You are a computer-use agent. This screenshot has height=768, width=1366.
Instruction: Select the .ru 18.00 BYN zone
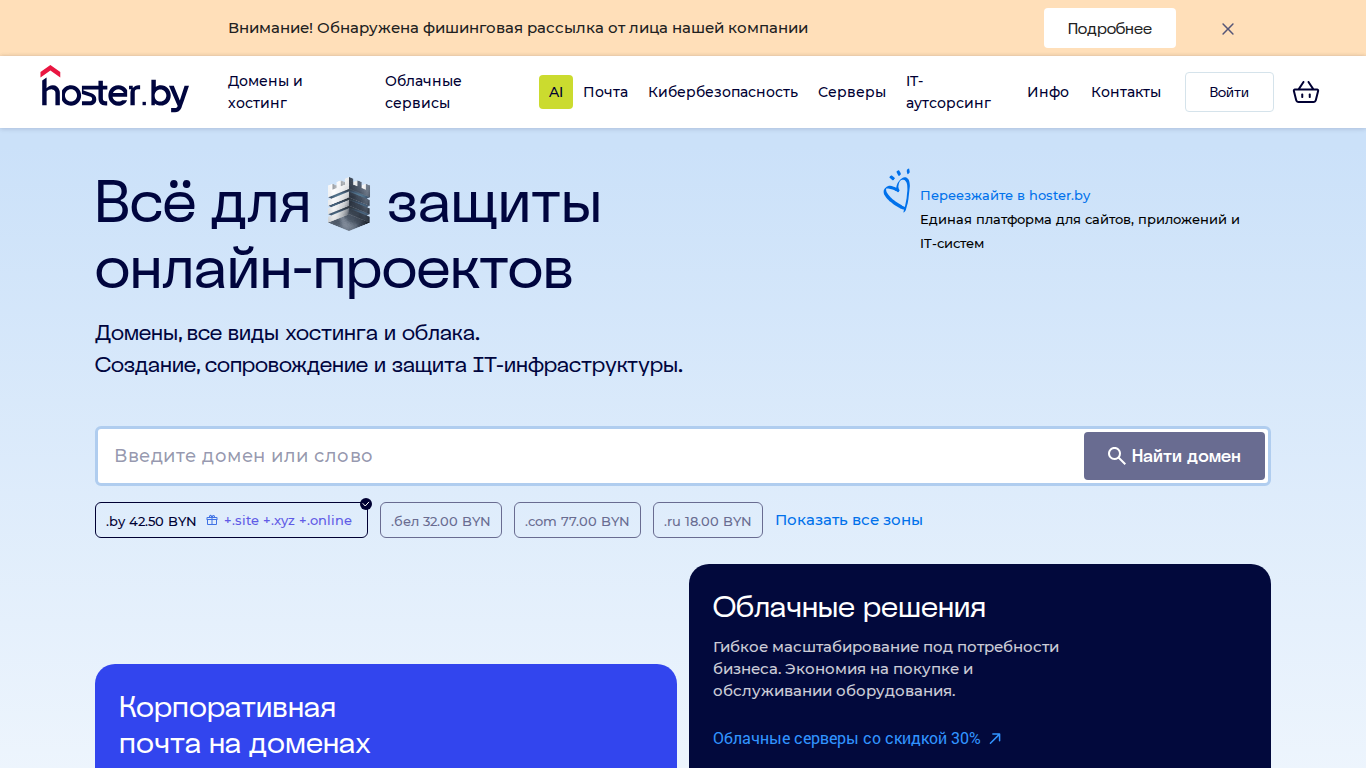[708, 520]
